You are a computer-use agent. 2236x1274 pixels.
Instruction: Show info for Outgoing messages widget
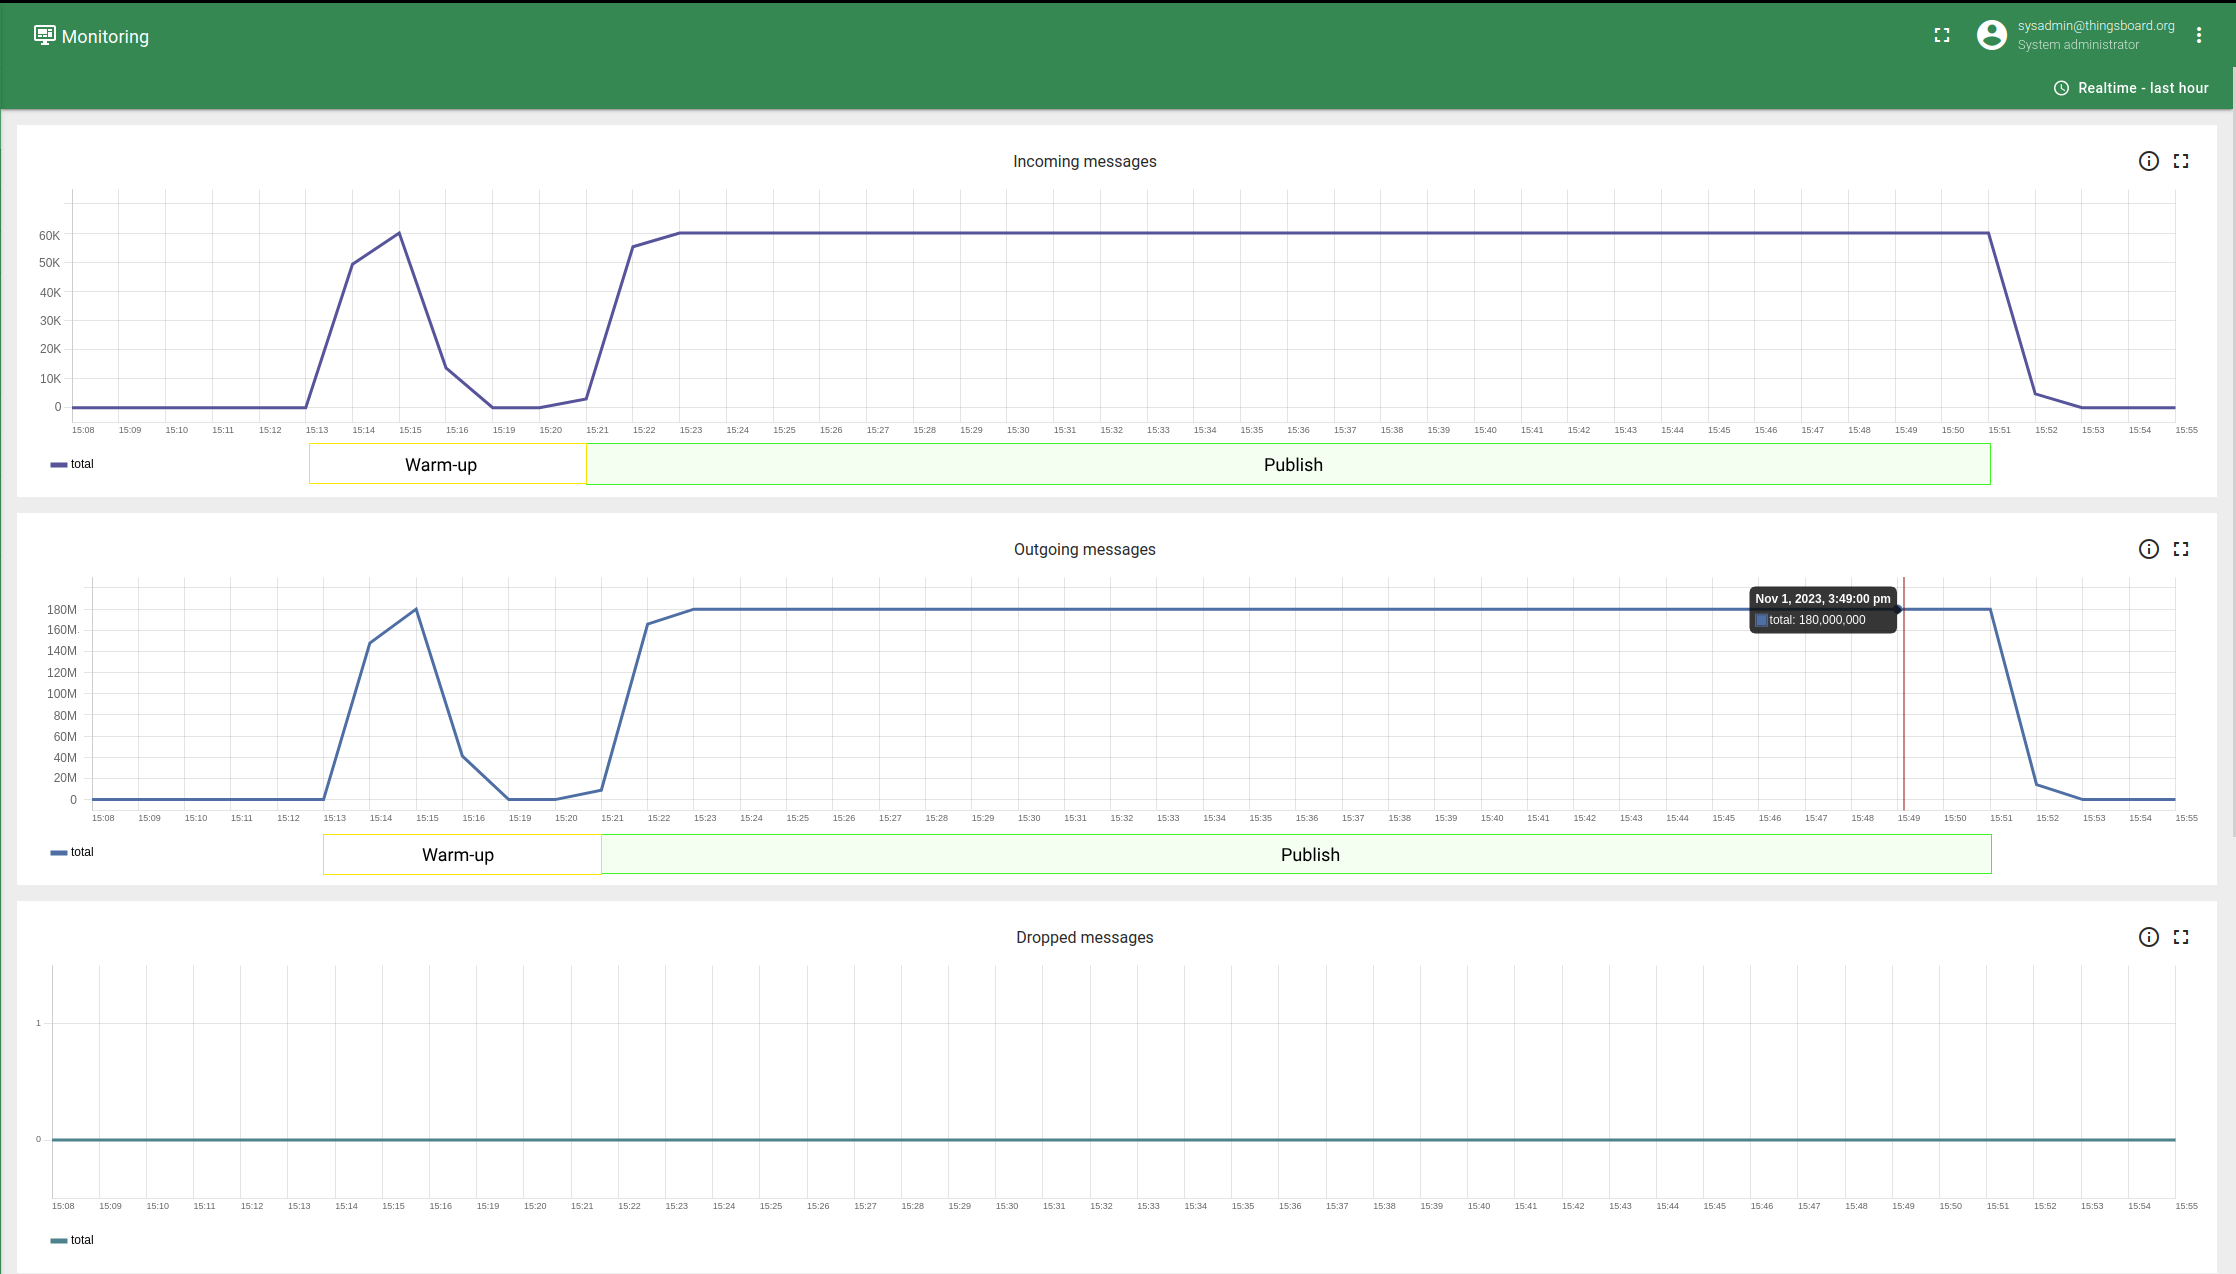pos(2148,549)
